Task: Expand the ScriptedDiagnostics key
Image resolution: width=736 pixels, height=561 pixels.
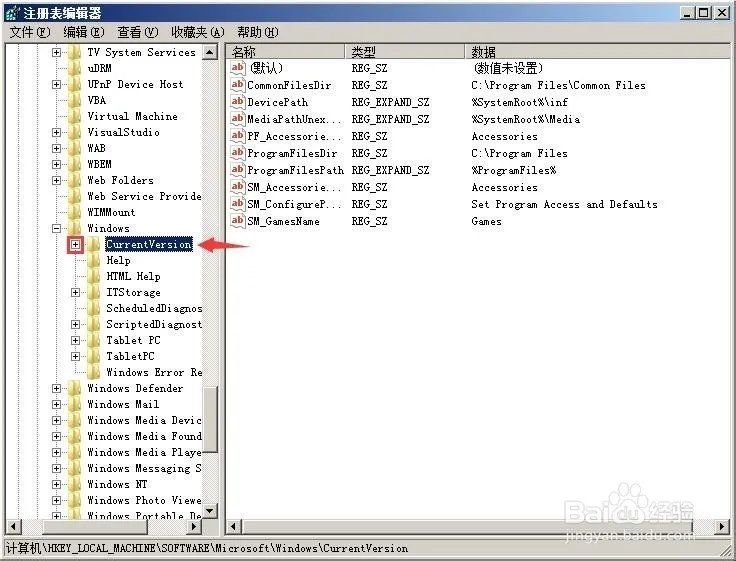Action: tap(75, 324)
